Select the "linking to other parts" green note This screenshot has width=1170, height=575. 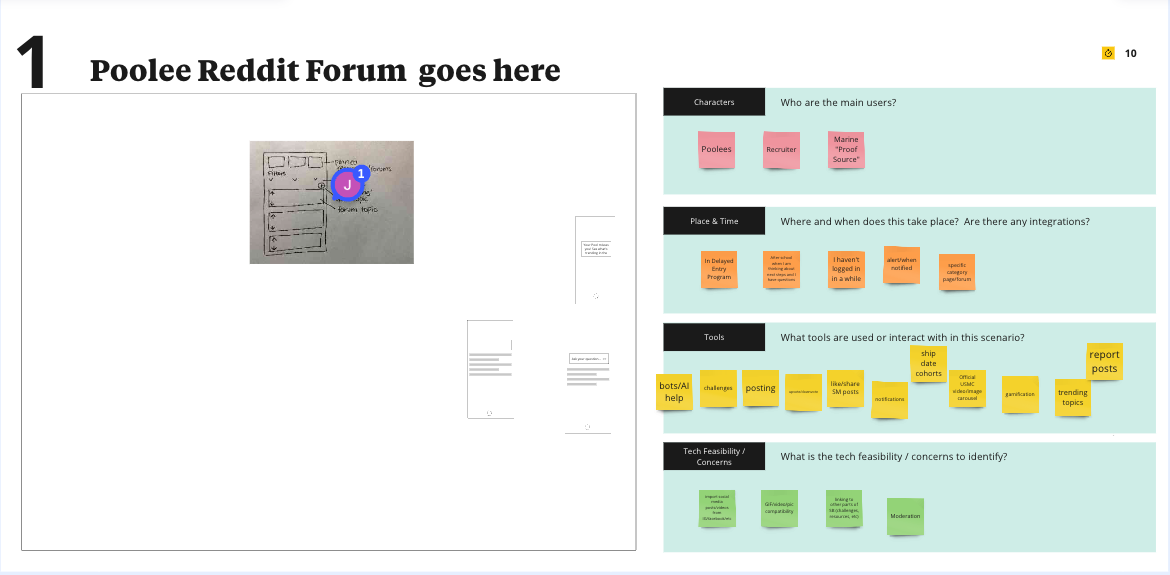[x=844, y=509]
